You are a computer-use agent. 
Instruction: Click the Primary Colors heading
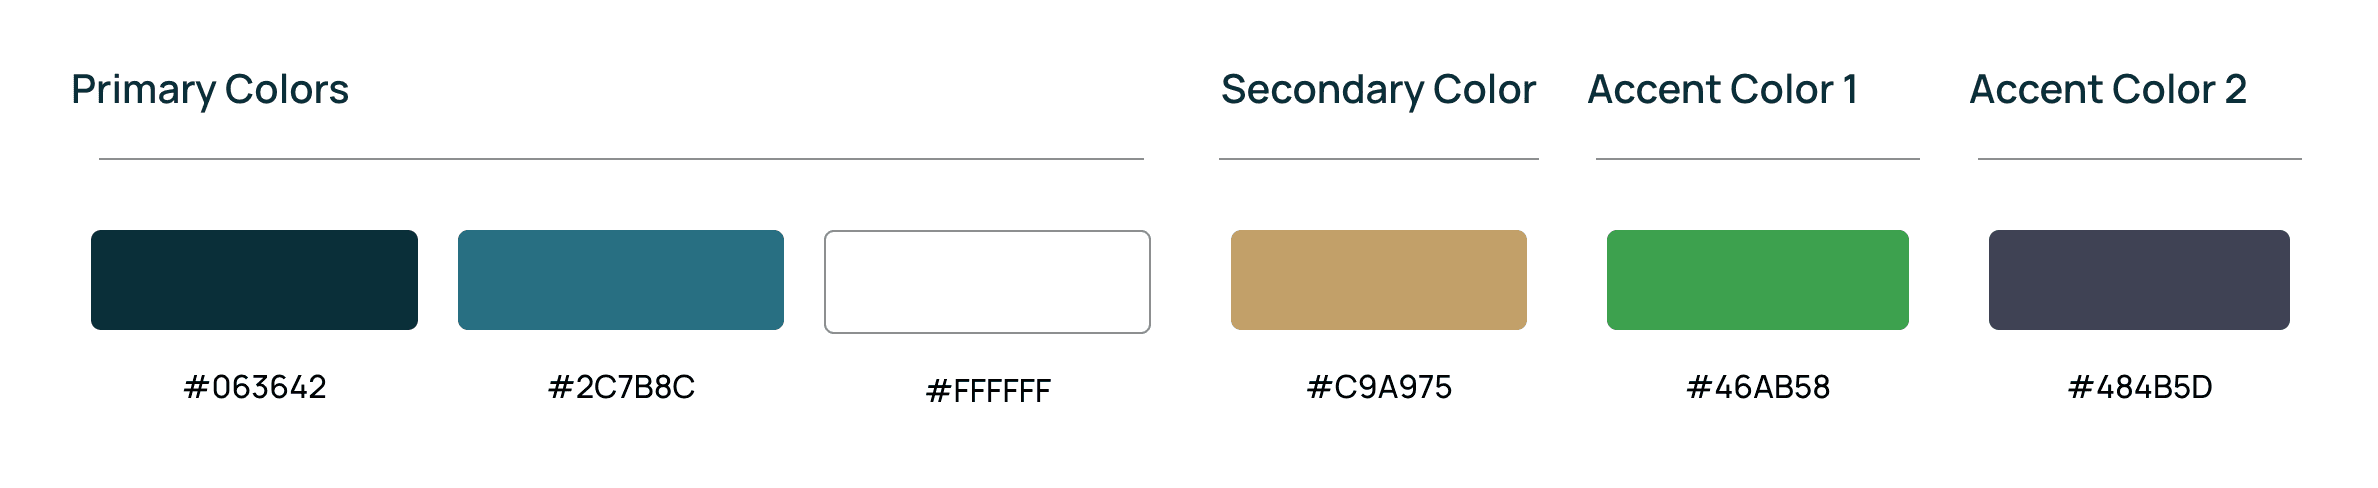coord(210,90)
